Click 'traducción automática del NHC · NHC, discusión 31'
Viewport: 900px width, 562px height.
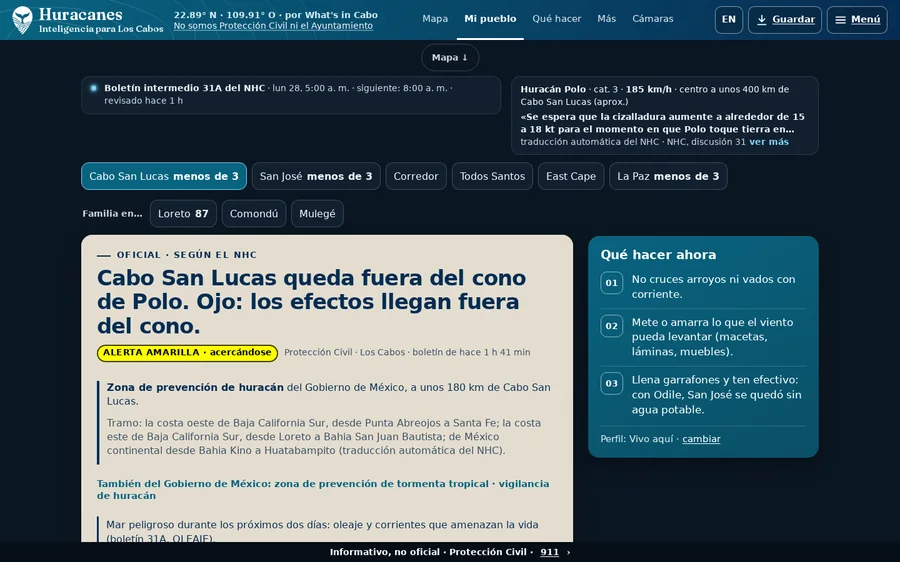633,142
